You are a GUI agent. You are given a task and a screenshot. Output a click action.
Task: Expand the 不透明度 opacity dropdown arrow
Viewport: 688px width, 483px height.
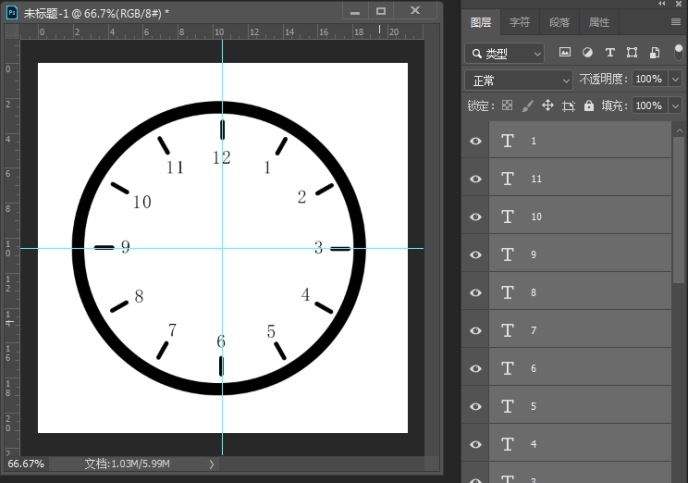tap(675, 79)
